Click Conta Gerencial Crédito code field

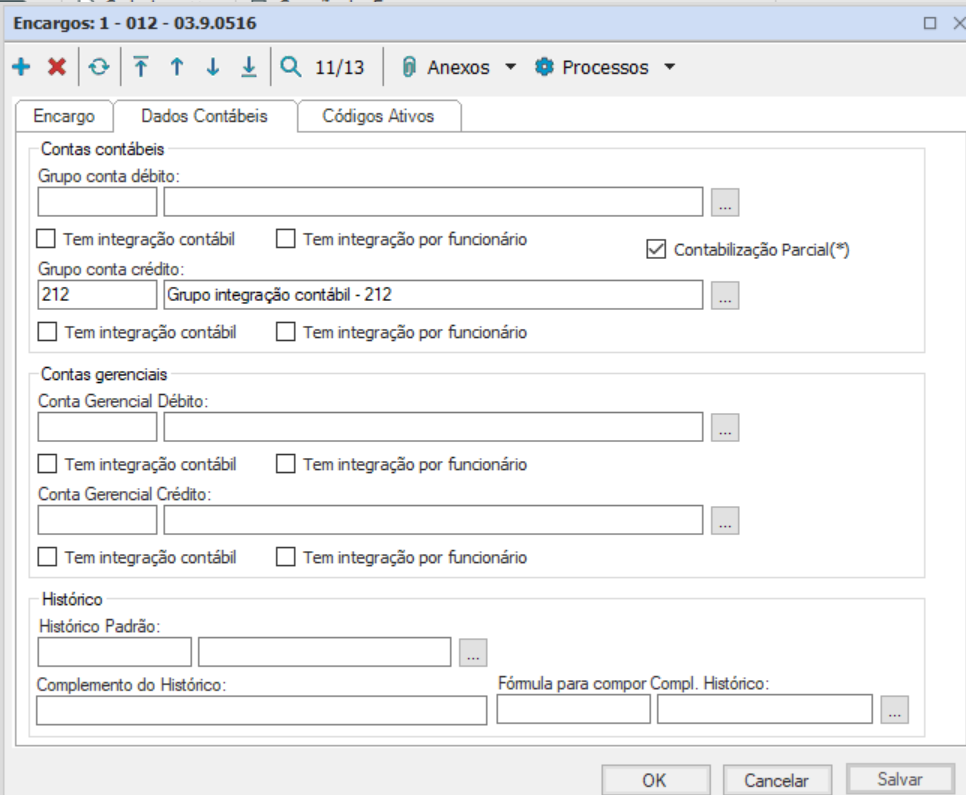(97, 520)
